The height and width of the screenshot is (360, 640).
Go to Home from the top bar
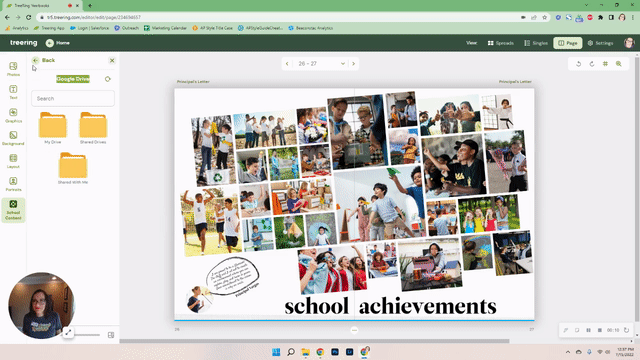click(58, 43)
